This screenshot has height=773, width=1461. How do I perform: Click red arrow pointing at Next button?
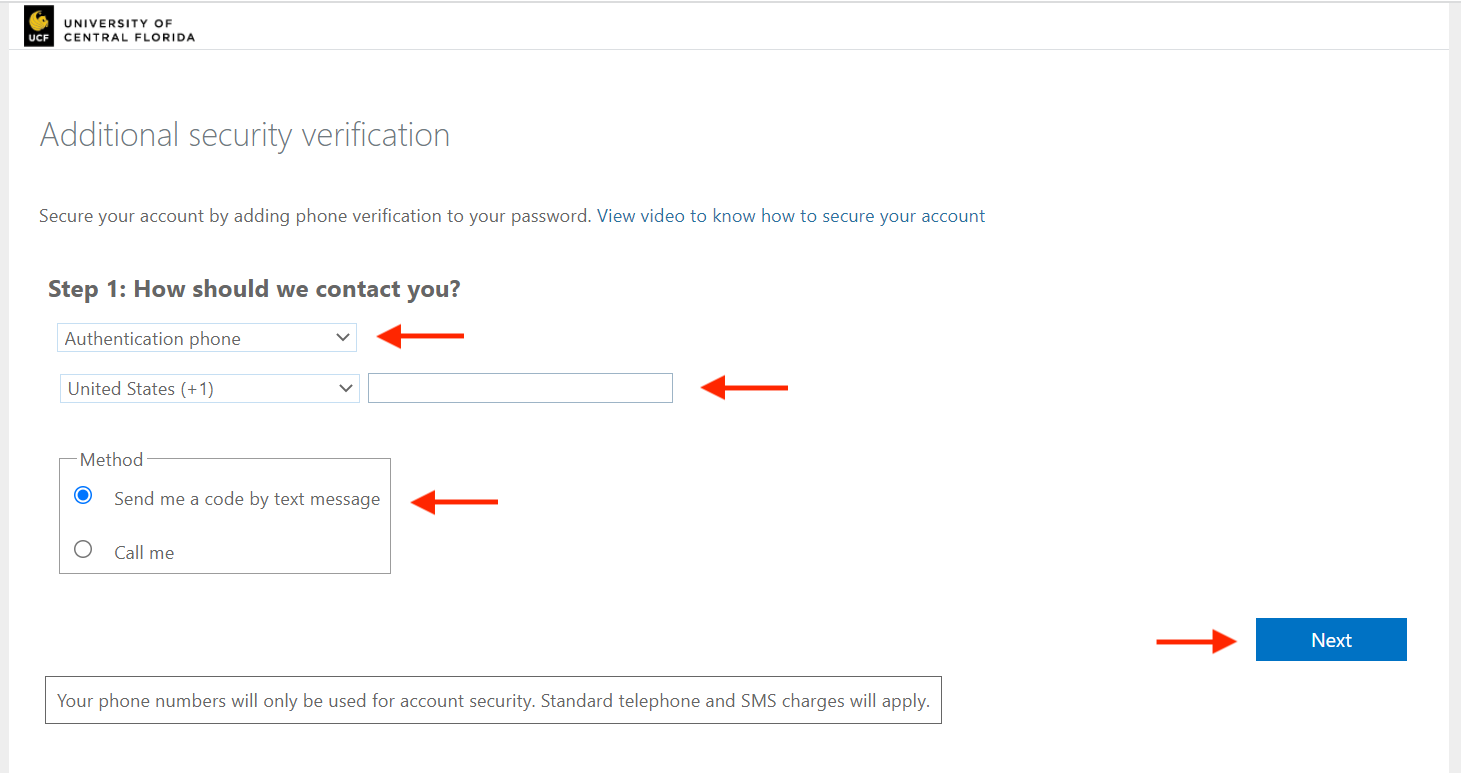click(x=1196, y=641)
